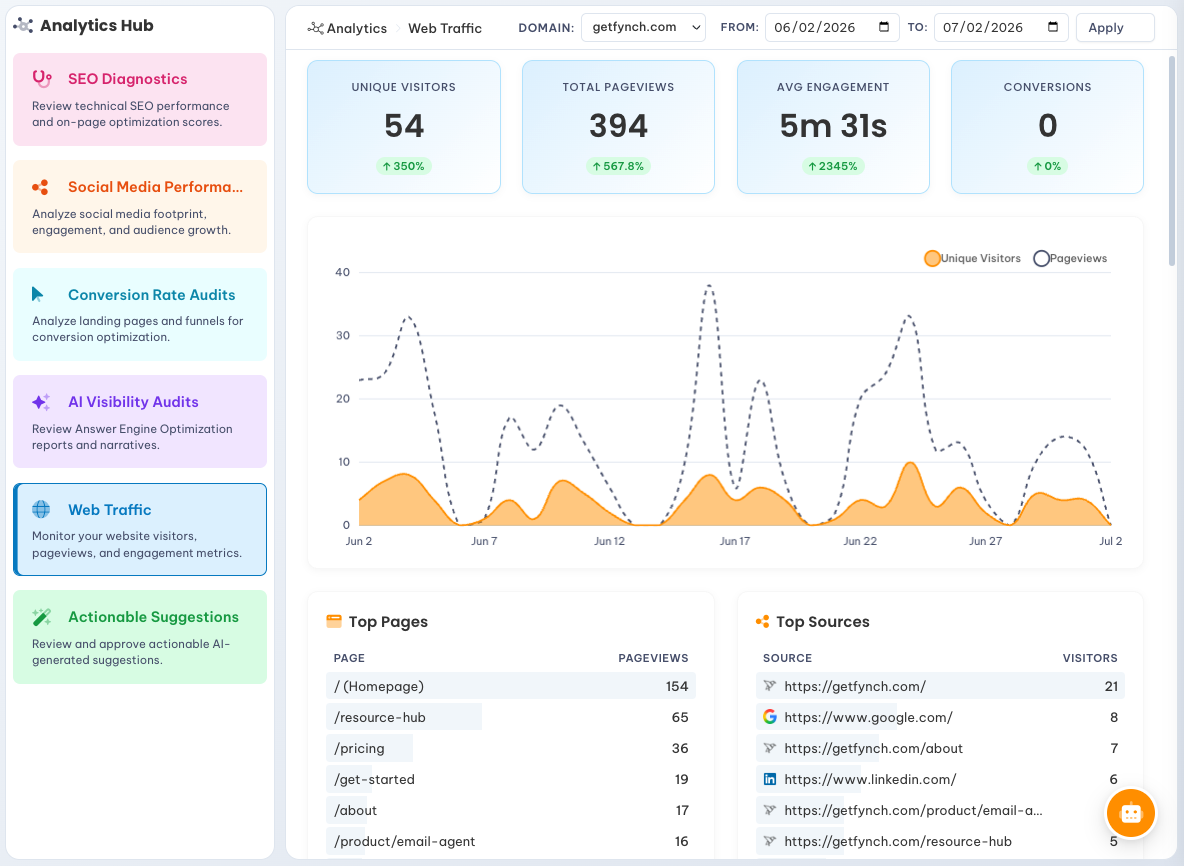Click the Top Sources orange nodes icon

pos(763,621)
